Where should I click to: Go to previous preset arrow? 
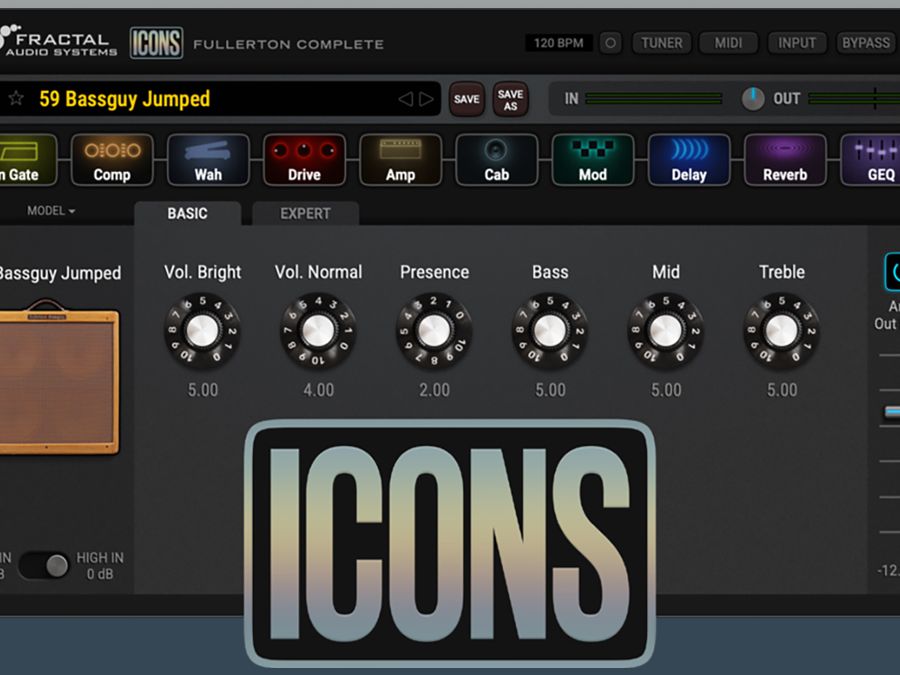405,99
